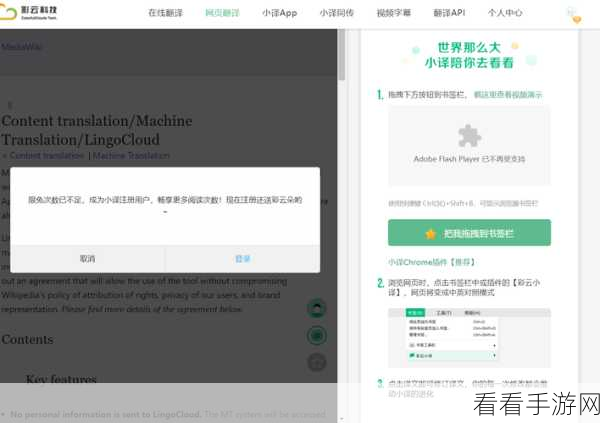This screenshot has height=423, width=600.
Task: Open the 视频字幕 navigation item
Action: click(394, 13)
